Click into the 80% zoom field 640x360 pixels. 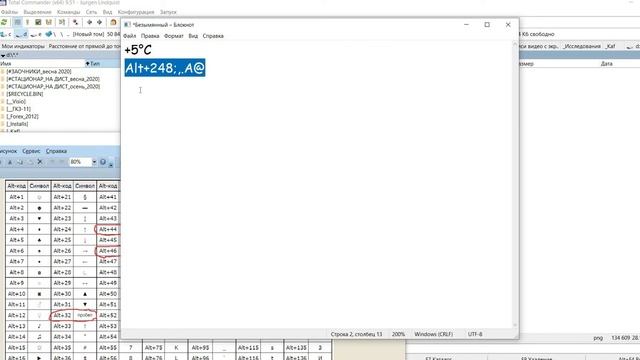(80, 162)
